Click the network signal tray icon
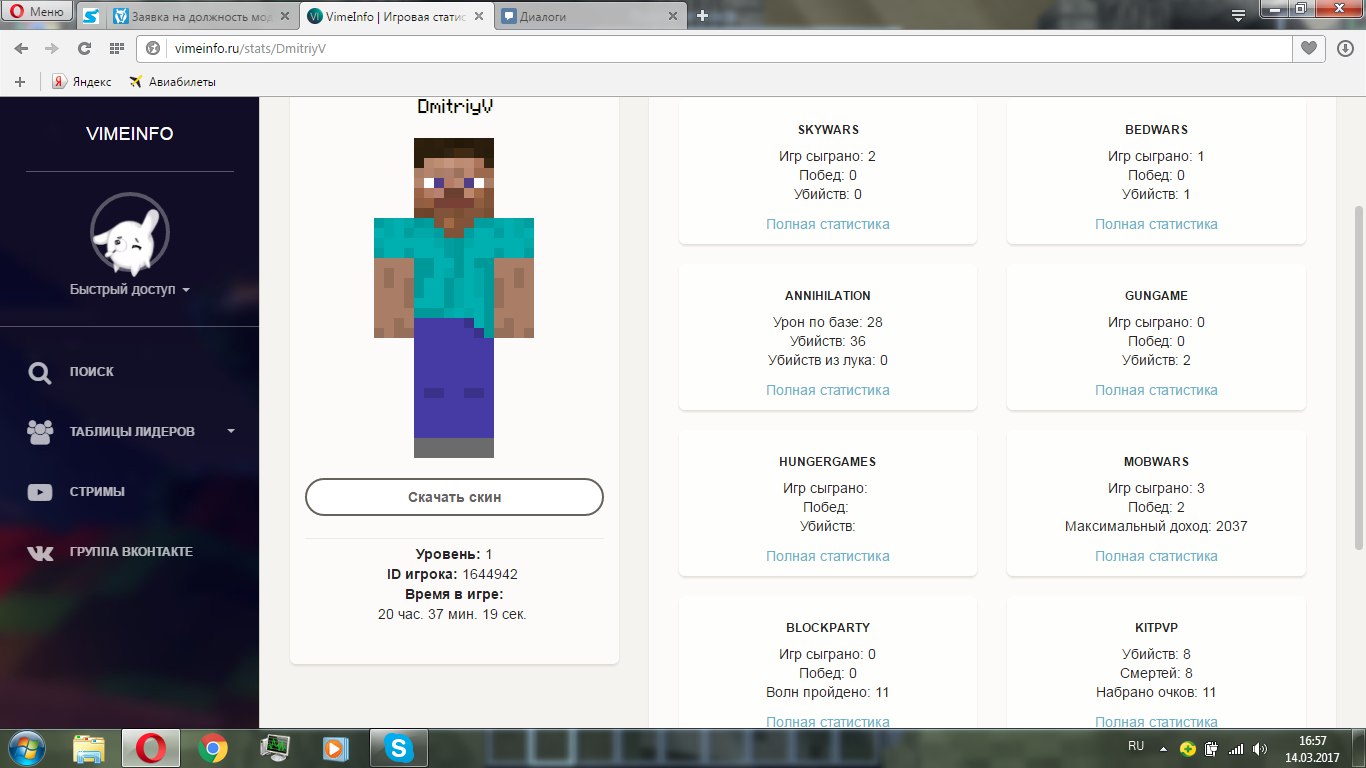1366x768 pixels. pos(1236,748)
